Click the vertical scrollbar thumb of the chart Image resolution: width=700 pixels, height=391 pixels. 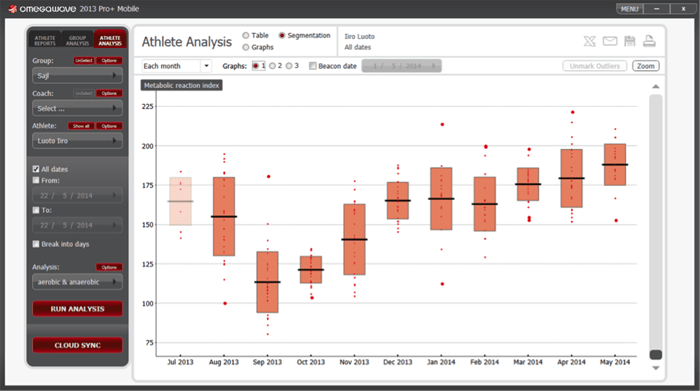pyautogui.click(x=655, y=354)
